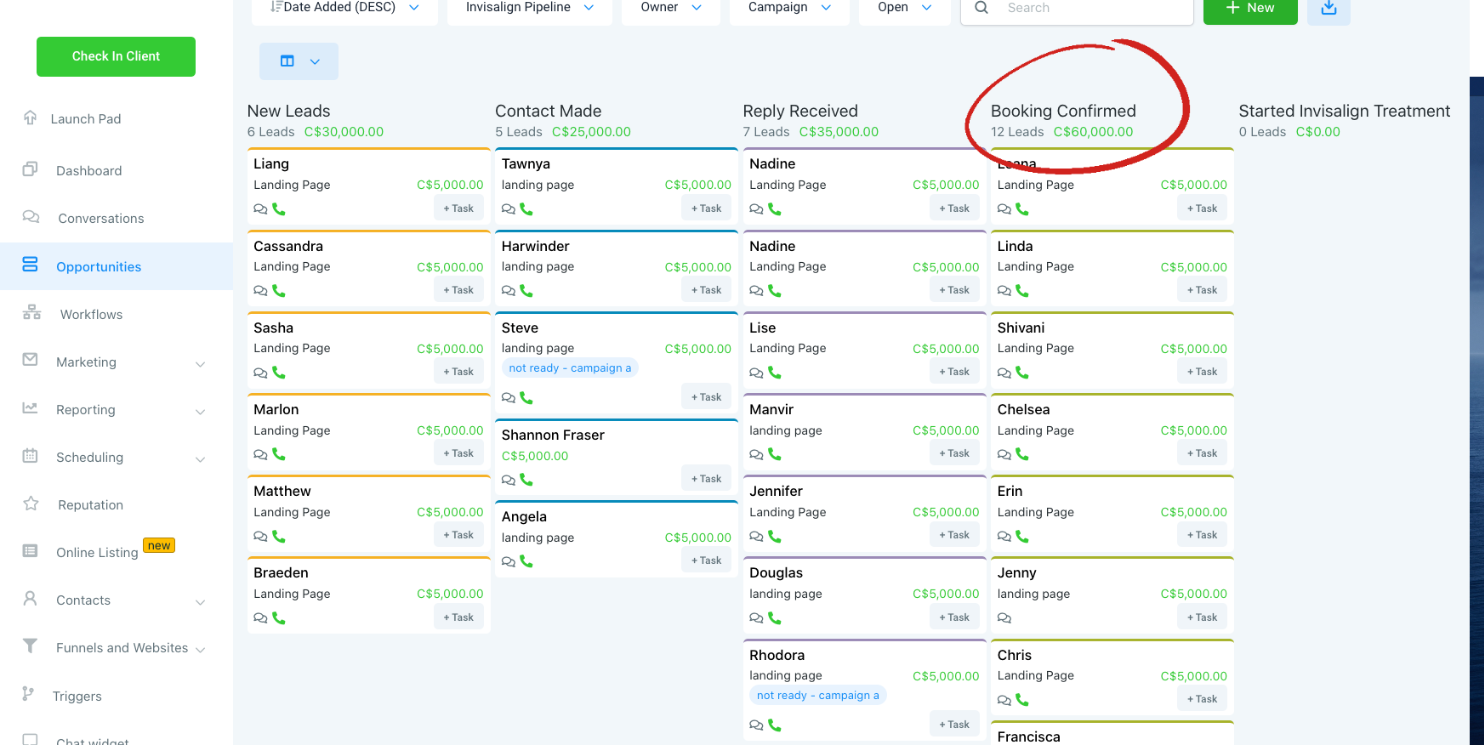The height and width of the screenshot is (745, 1484).
Task: Expand the Scheduling menu chevron
Action: pos(200,459)
